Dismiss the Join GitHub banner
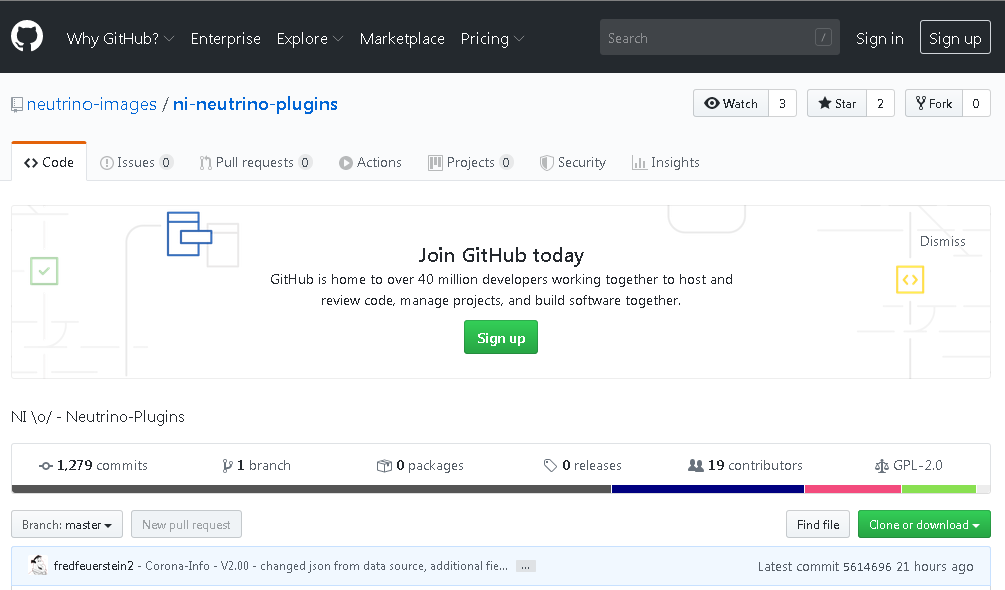The height and width of the screenshot is (590, 1005). click(x=942, y=241)
